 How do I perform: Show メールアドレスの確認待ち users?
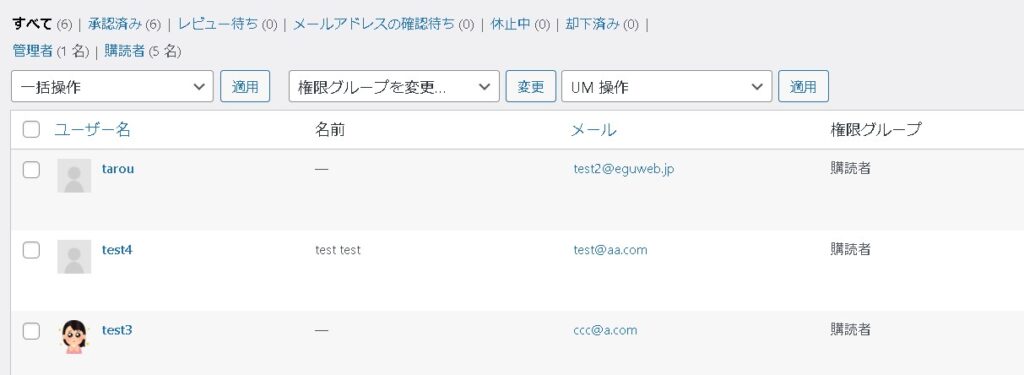[374, 25]
